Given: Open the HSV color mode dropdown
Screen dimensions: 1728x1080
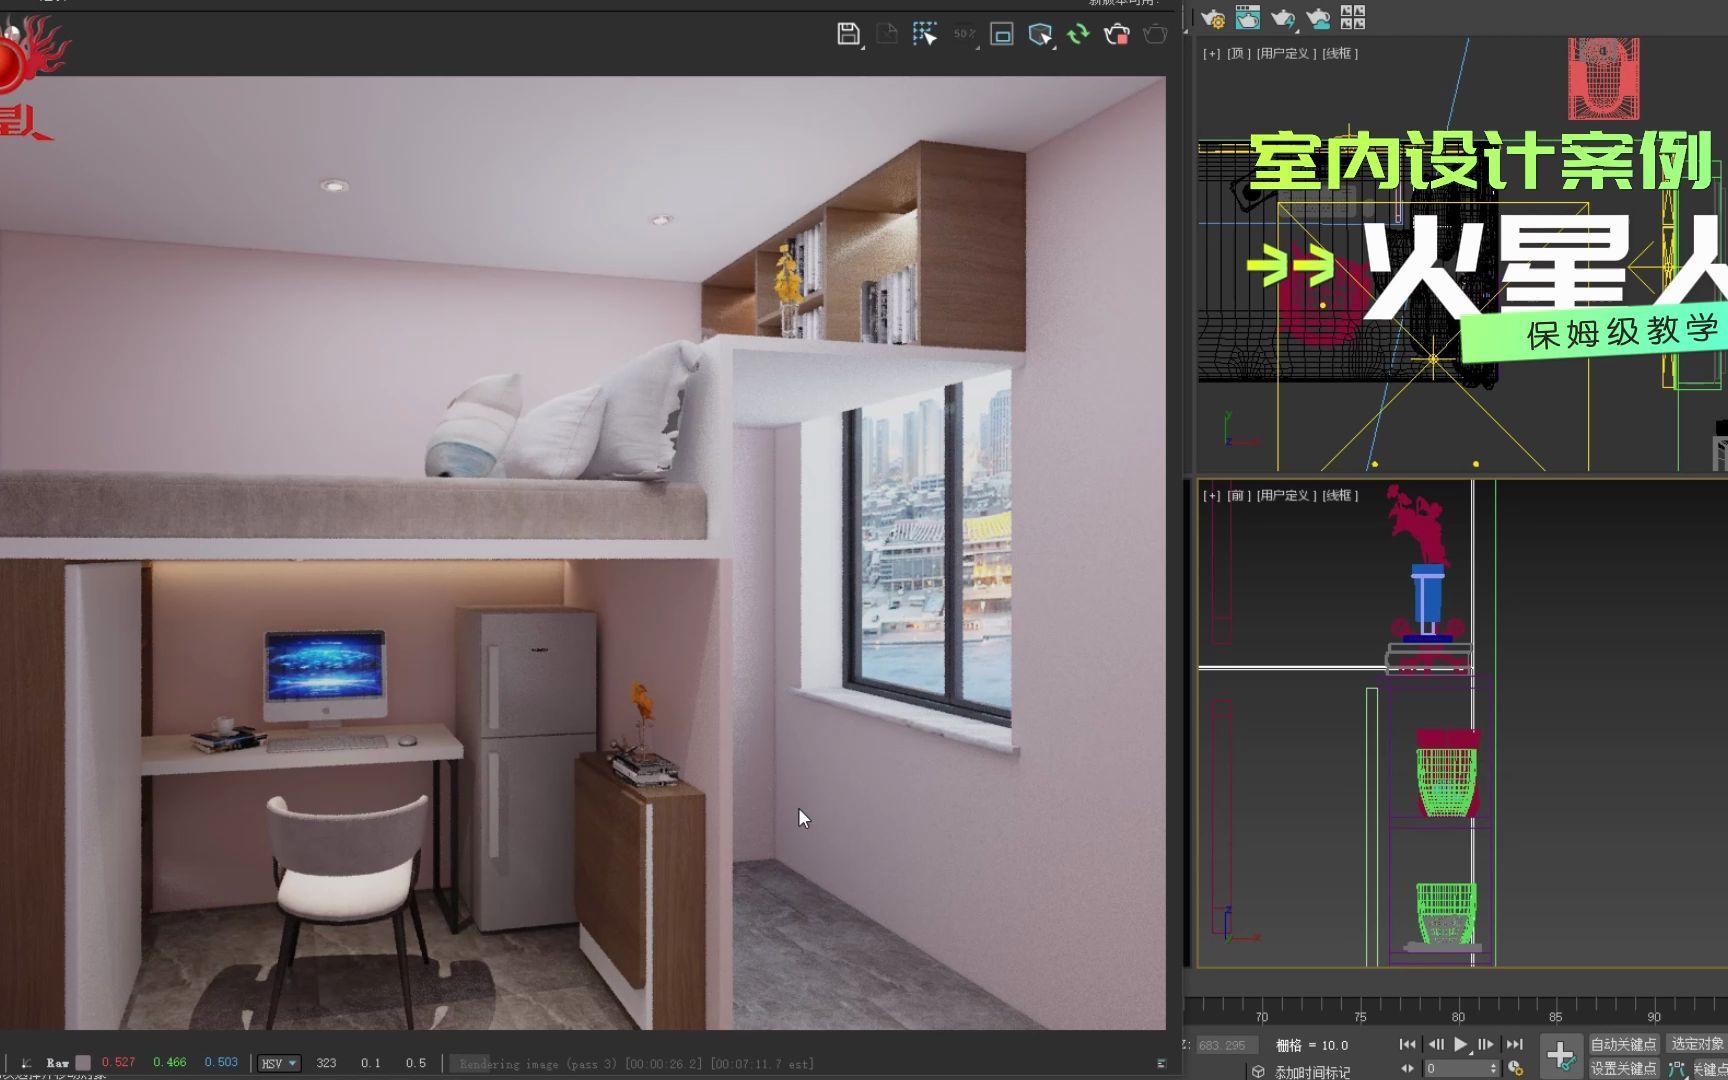Looking at the screenshot, I should (279, 1063).
